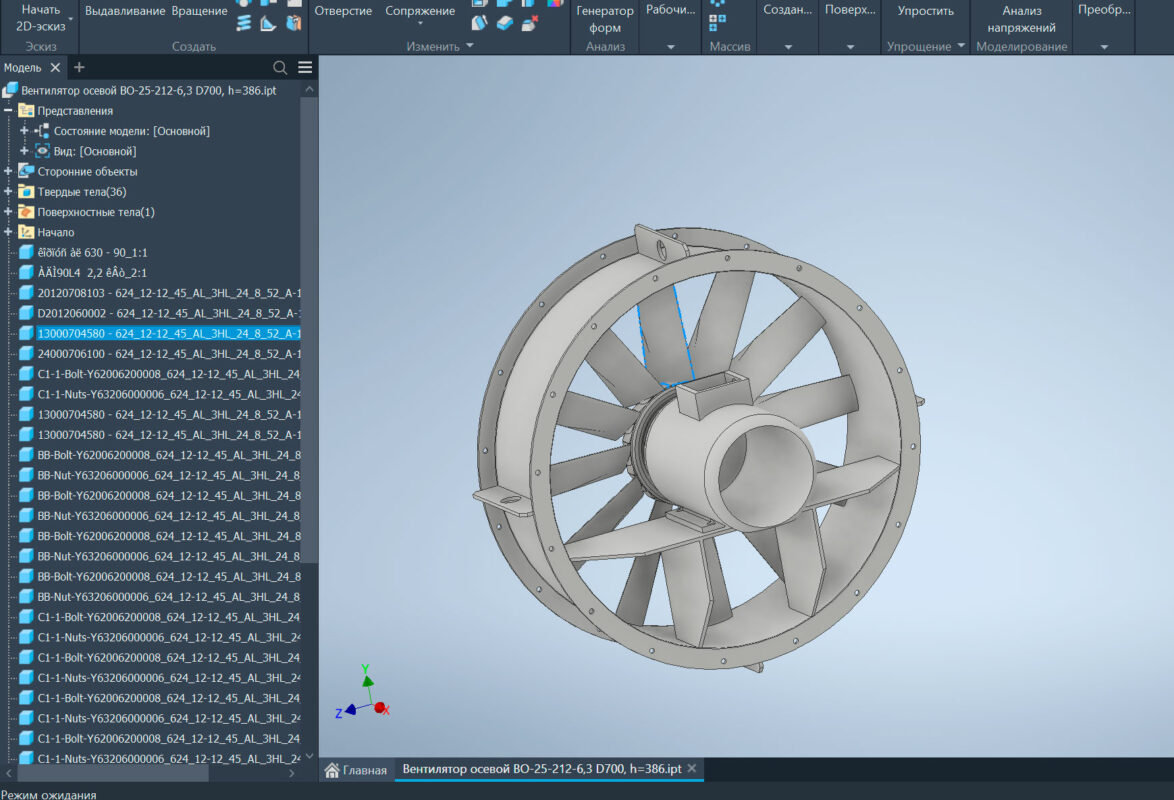Viewport: 1174px width, 800px height.
Task: Click the Выдавливание button
Action: pyautogui.click(x=125, y=11)
